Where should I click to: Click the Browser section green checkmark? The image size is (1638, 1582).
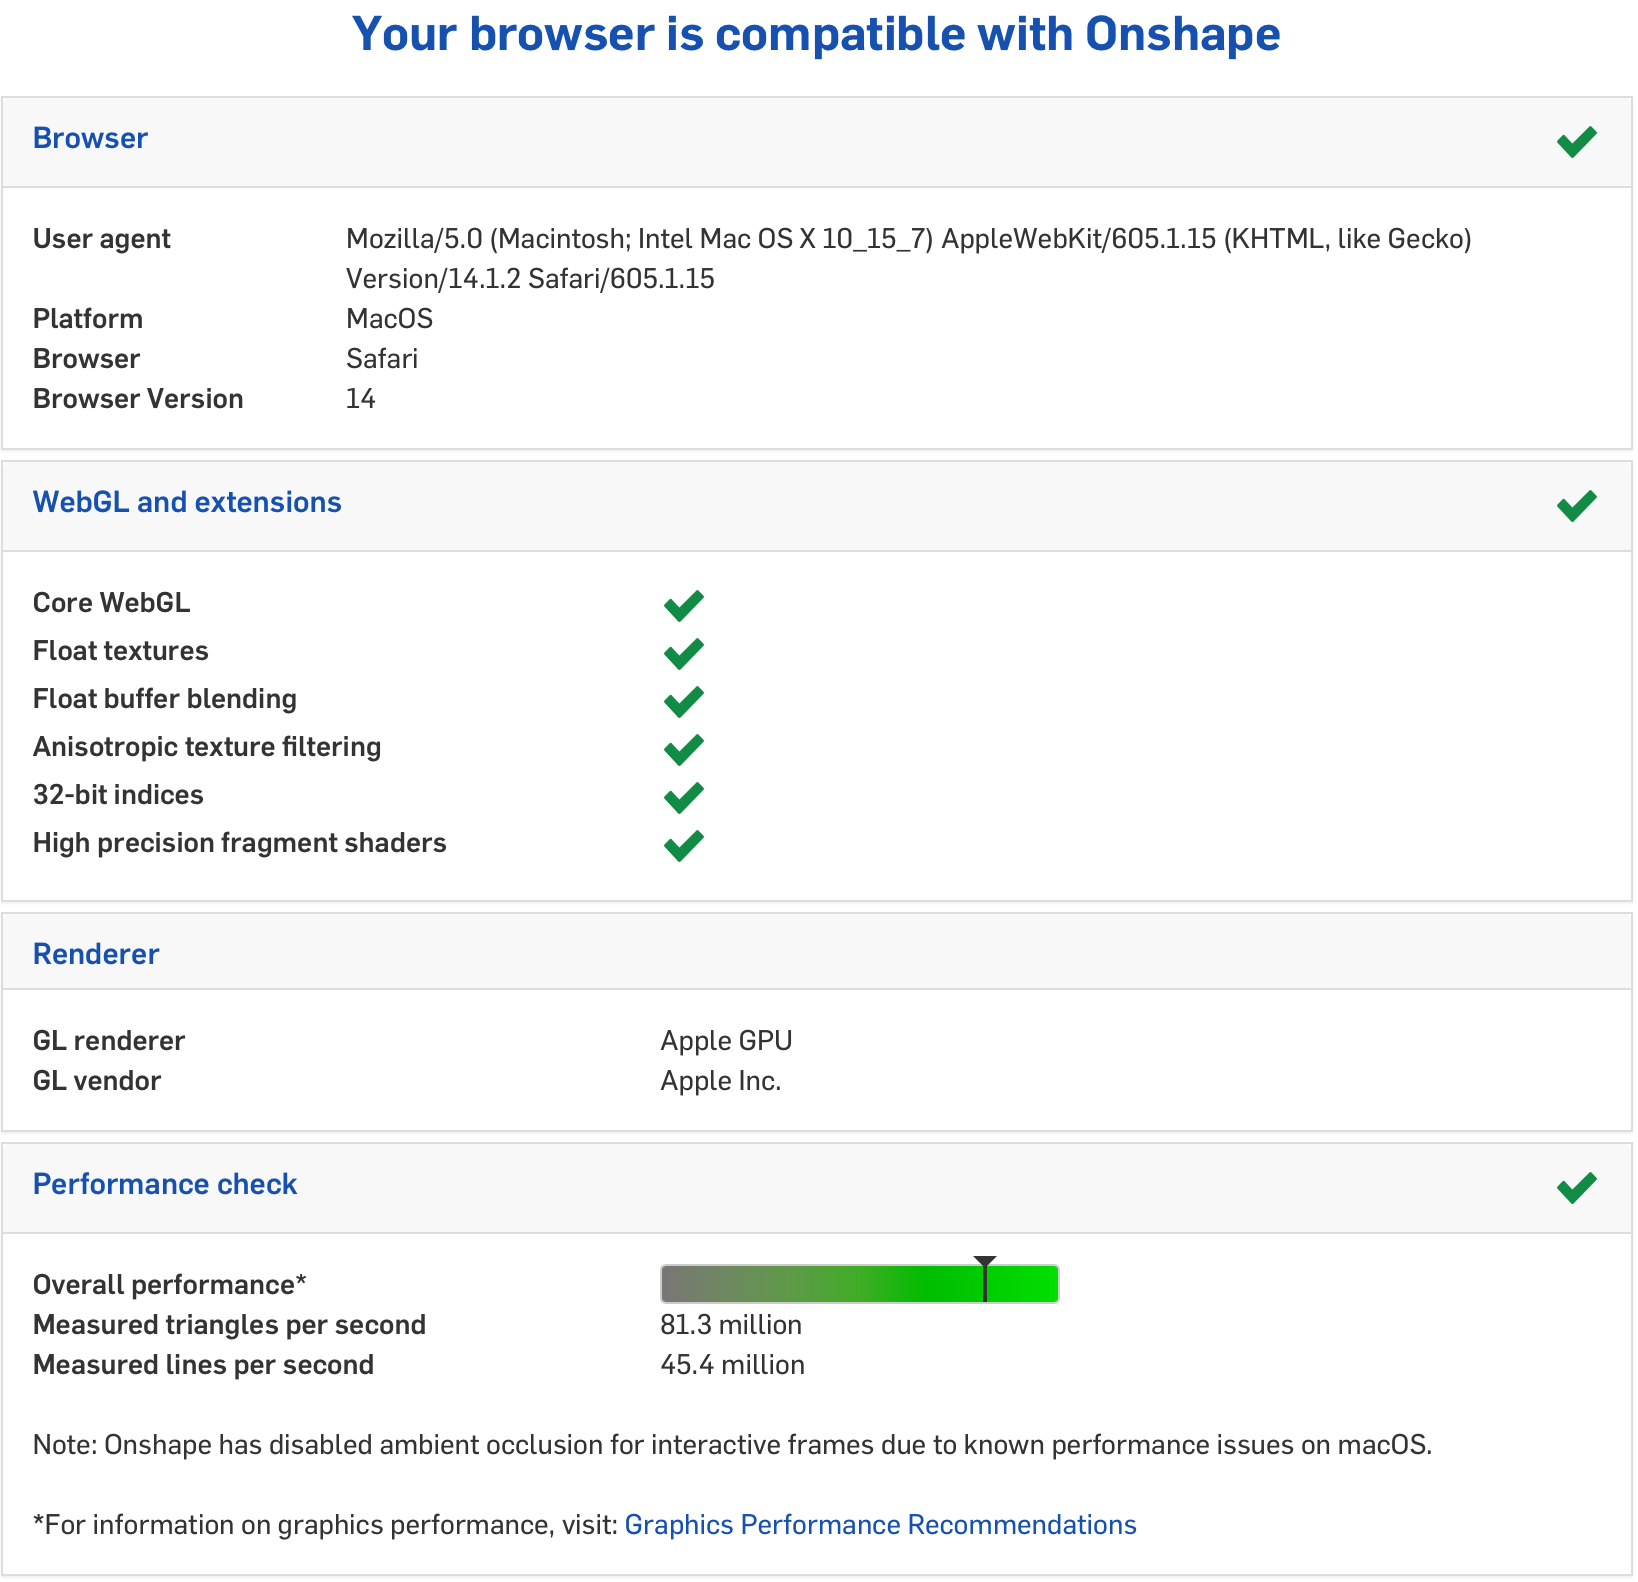point(1576,142)
